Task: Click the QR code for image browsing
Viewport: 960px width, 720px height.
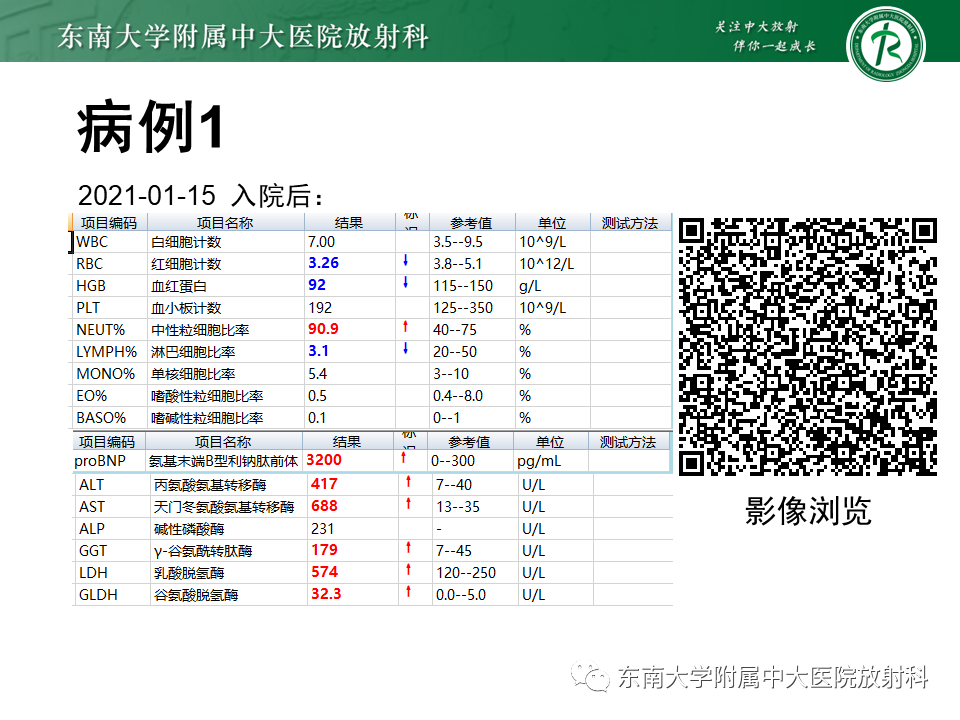Action: [808, 347]
